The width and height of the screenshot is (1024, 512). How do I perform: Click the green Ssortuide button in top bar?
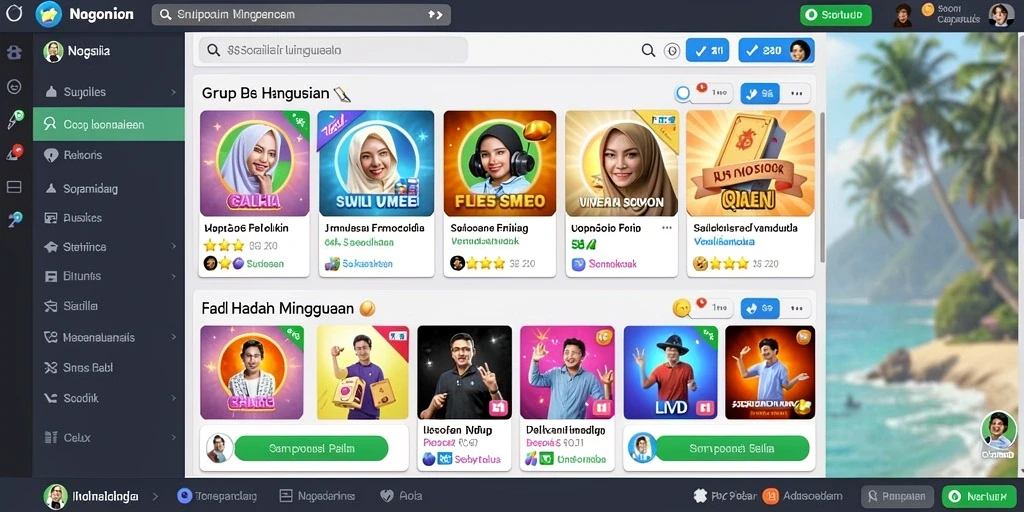tap(836, 14)
